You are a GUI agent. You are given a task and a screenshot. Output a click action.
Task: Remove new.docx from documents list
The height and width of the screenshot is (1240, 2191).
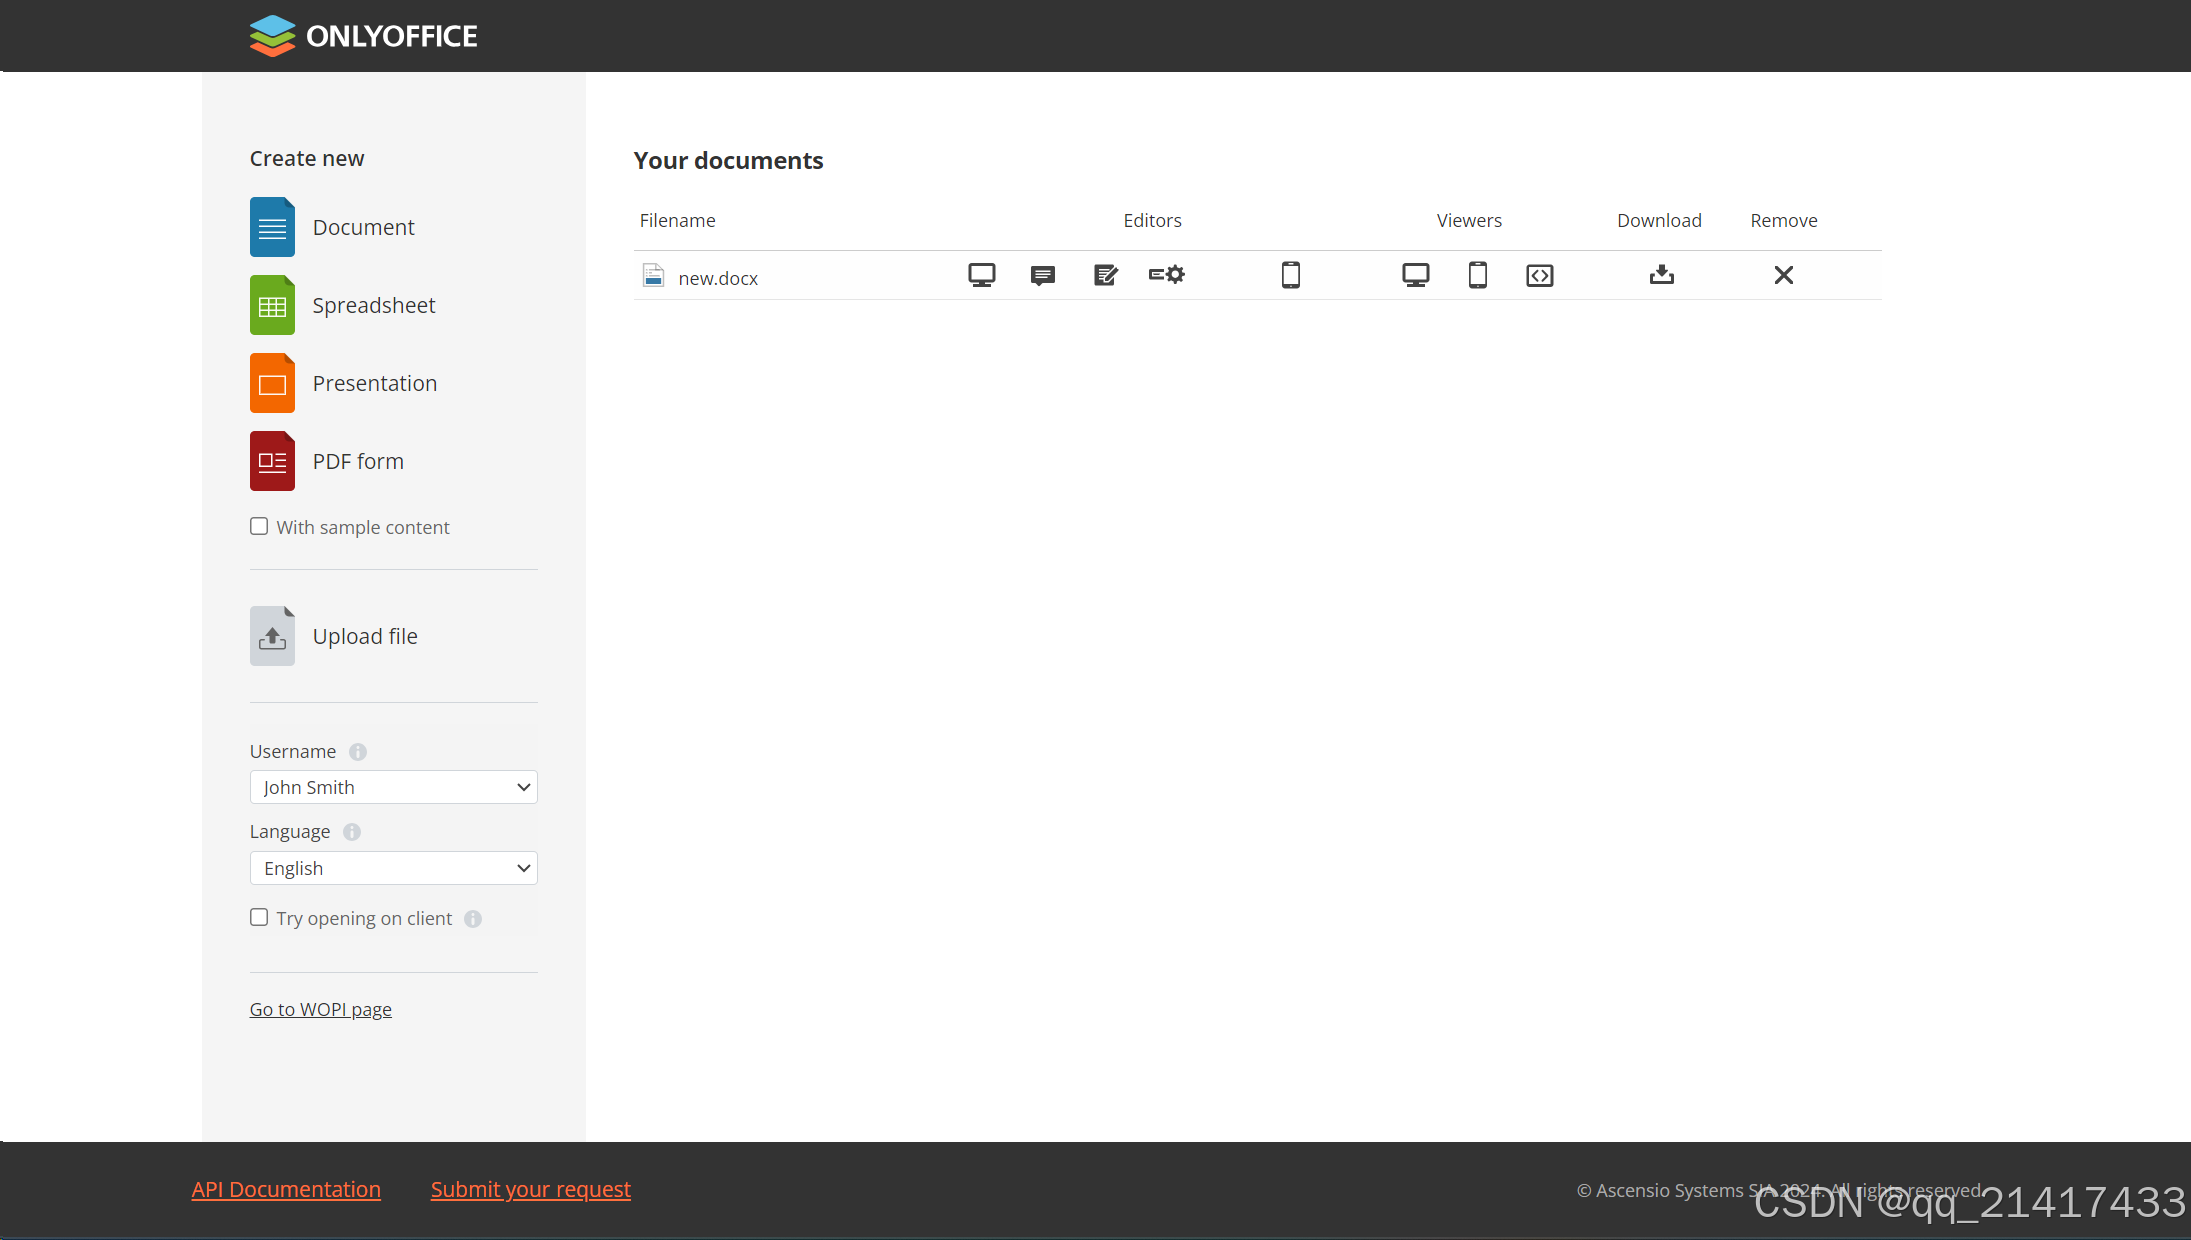click(1783, 275)
